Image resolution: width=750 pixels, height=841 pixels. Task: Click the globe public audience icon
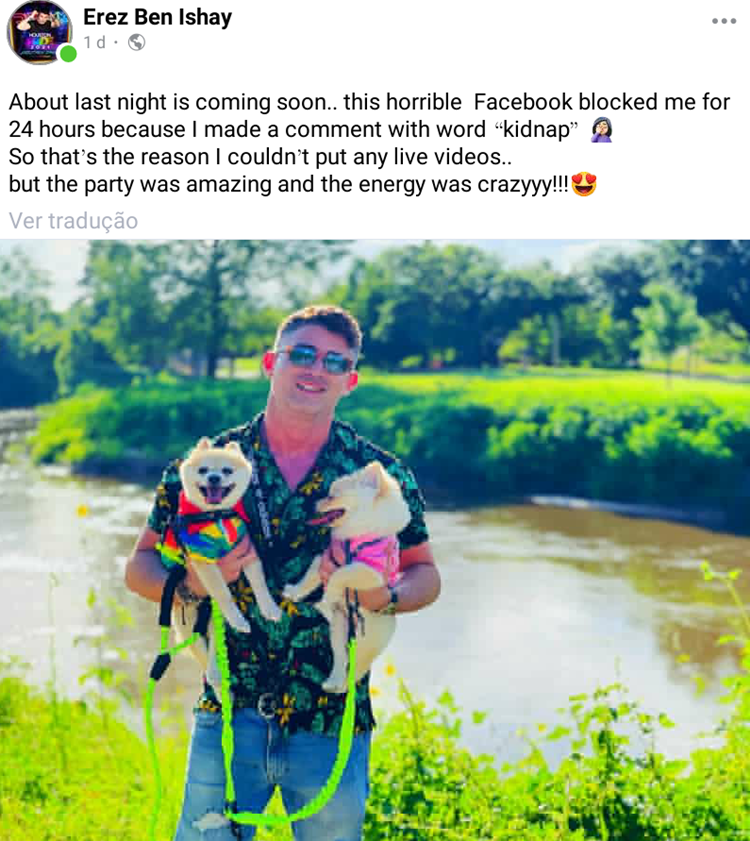137,42
